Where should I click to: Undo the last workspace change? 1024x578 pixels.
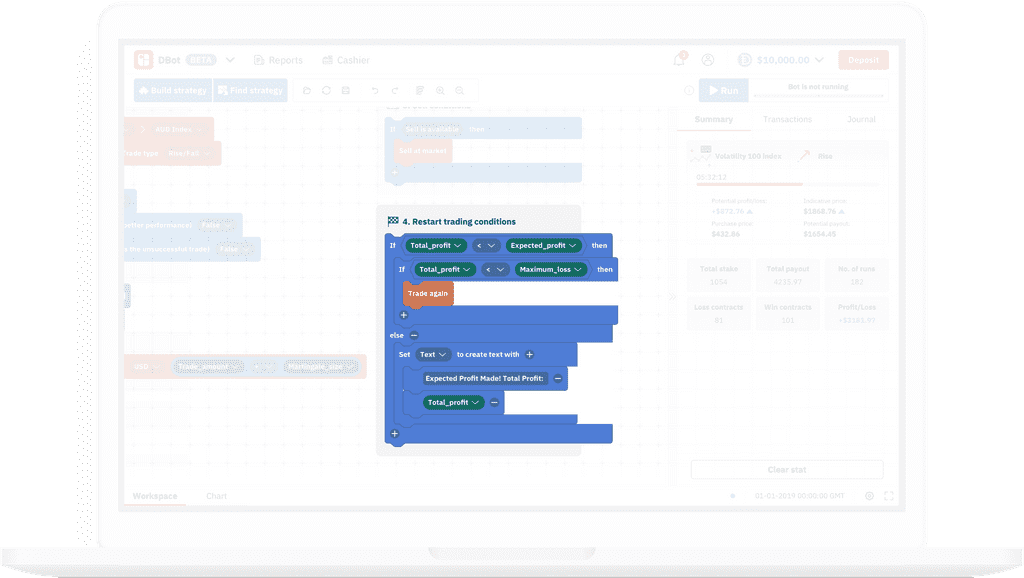pyautogui.click(x=375, y=90)
